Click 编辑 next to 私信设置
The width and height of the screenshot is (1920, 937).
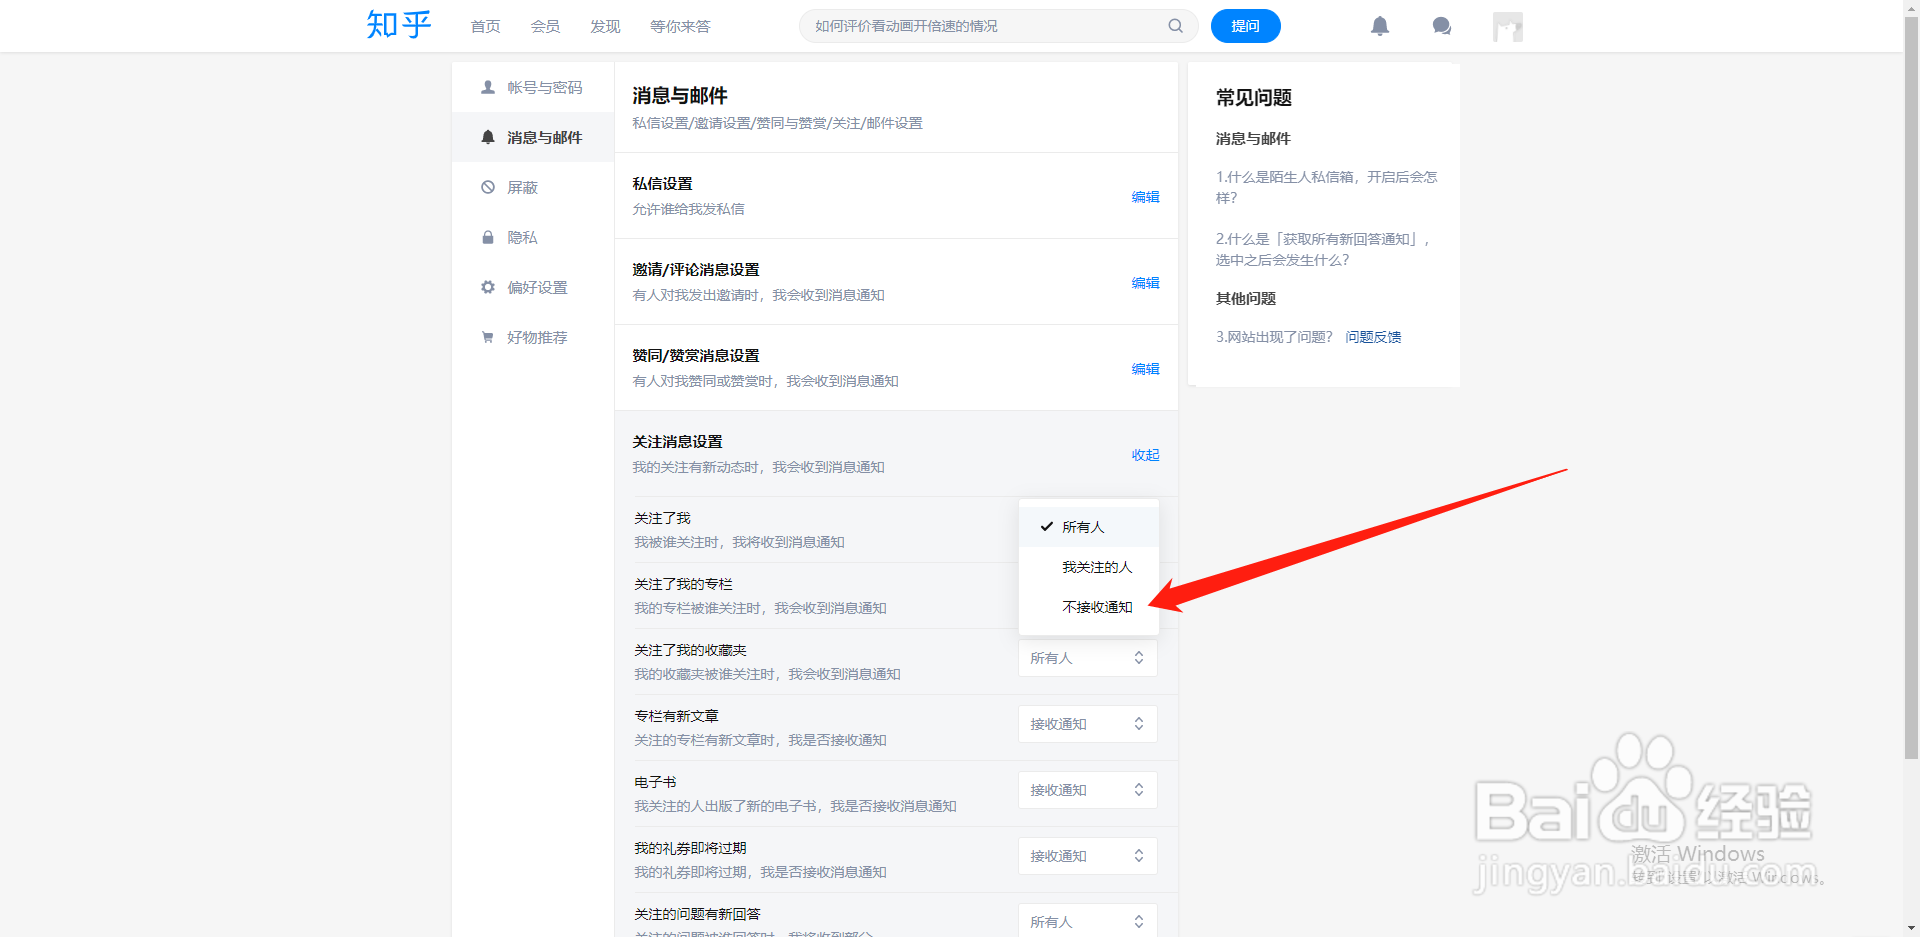click(x=1146, y=197)
